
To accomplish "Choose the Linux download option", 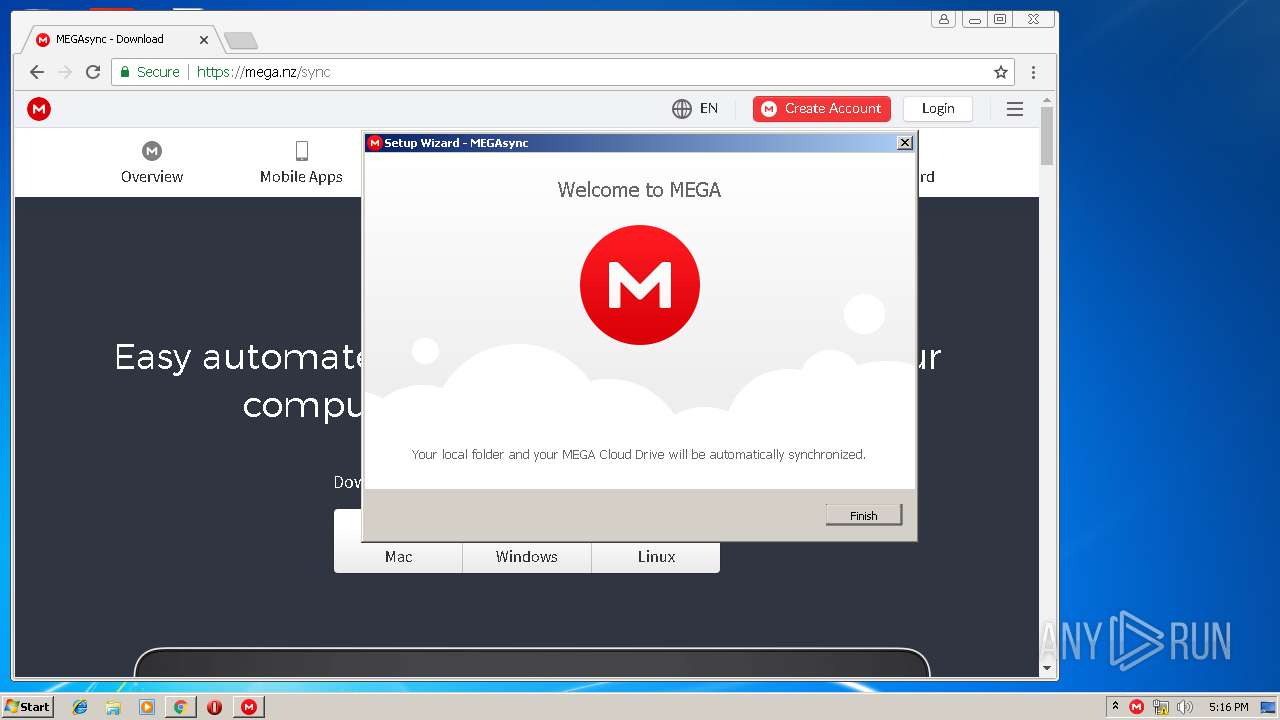I will pos(656,557).
